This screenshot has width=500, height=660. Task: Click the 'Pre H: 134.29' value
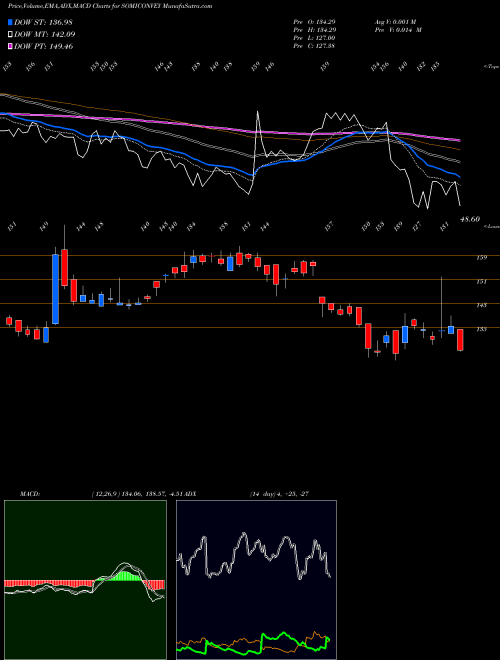click(314, 30)
